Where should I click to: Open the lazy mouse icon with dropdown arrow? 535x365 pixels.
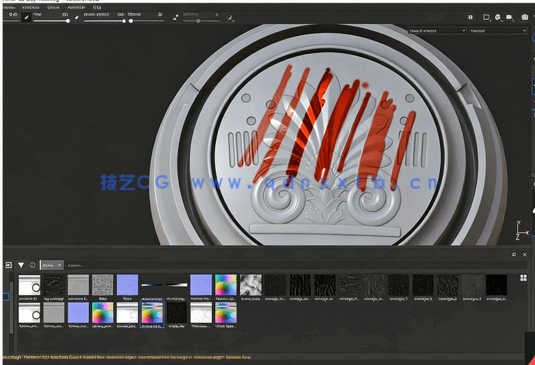(231, 18)
